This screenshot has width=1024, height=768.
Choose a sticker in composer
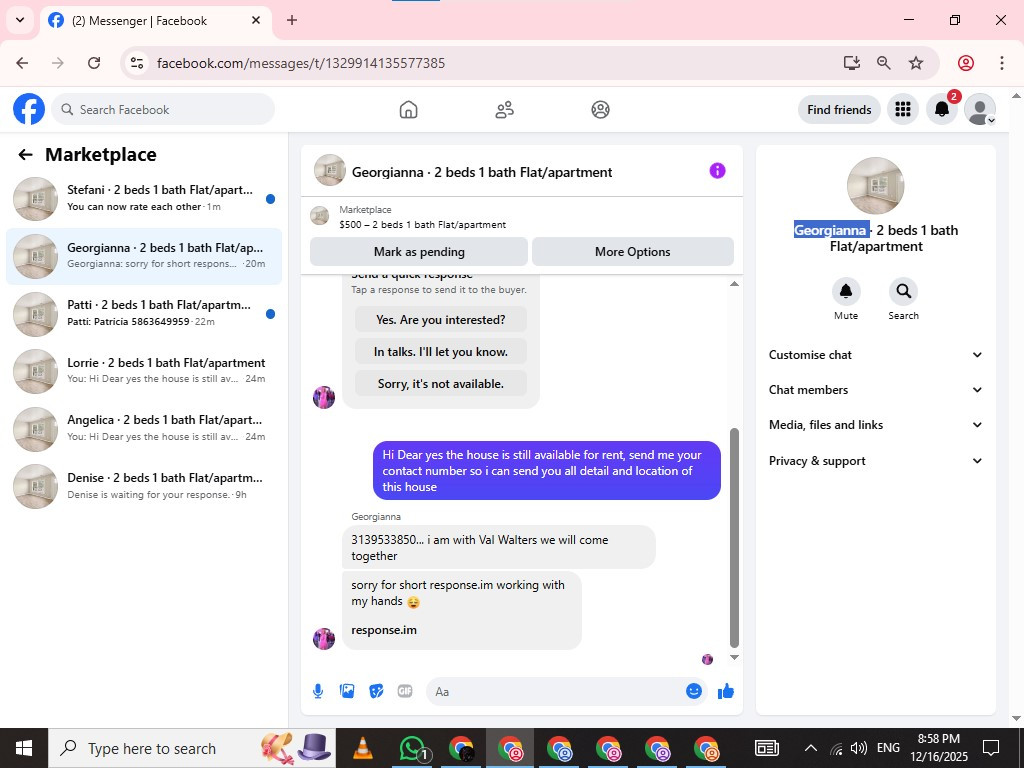point(376,691)
